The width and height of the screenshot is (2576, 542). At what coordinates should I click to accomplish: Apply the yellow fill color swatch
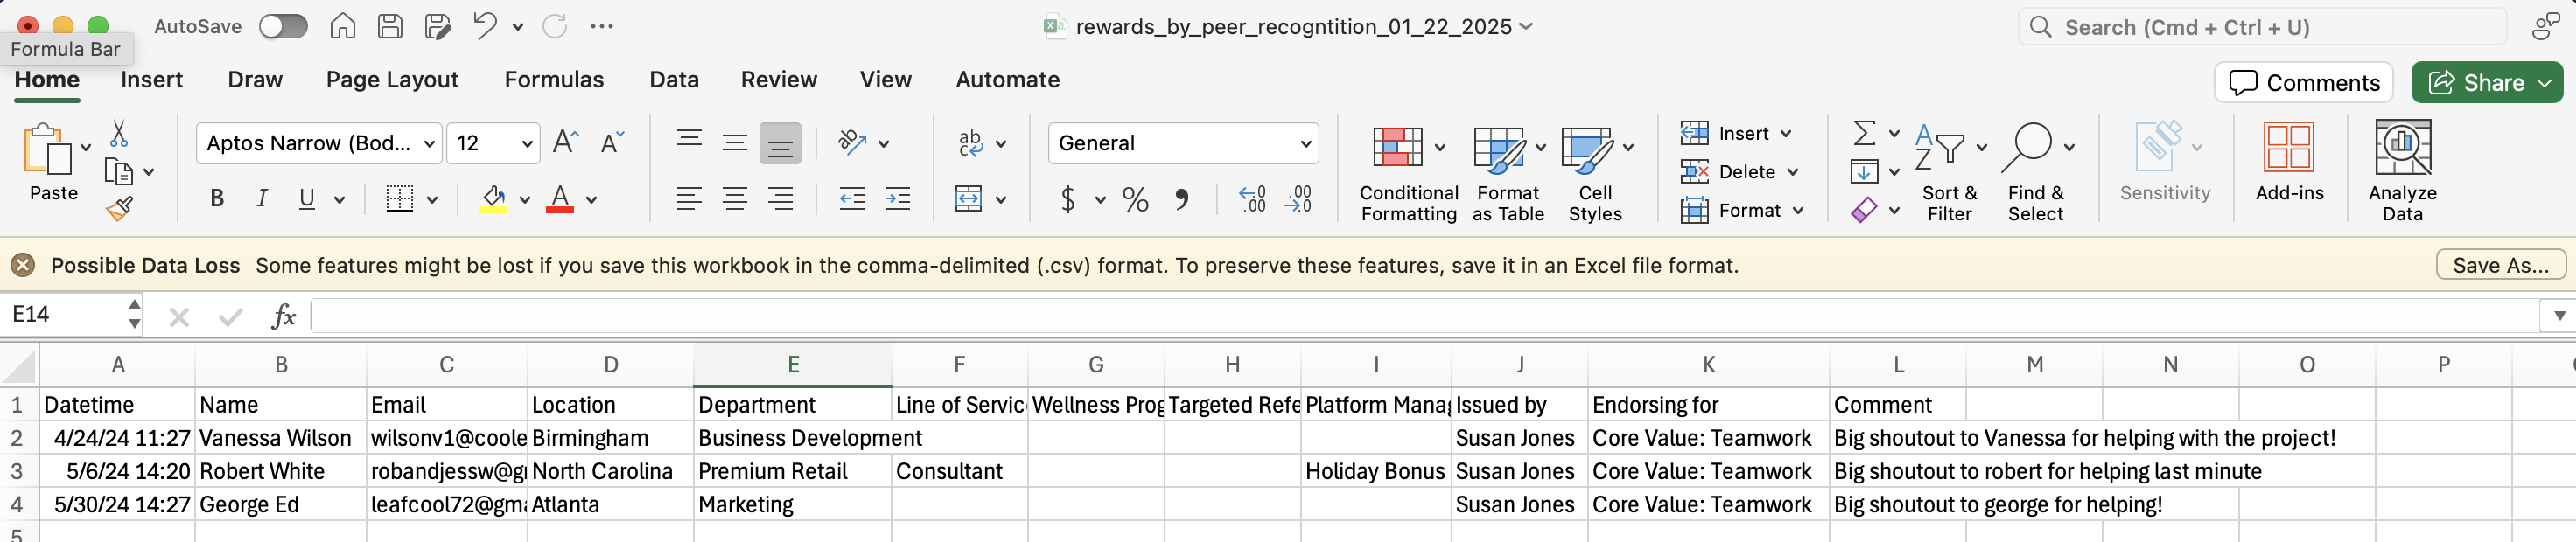pyautogui.click(x=493, y=200)
